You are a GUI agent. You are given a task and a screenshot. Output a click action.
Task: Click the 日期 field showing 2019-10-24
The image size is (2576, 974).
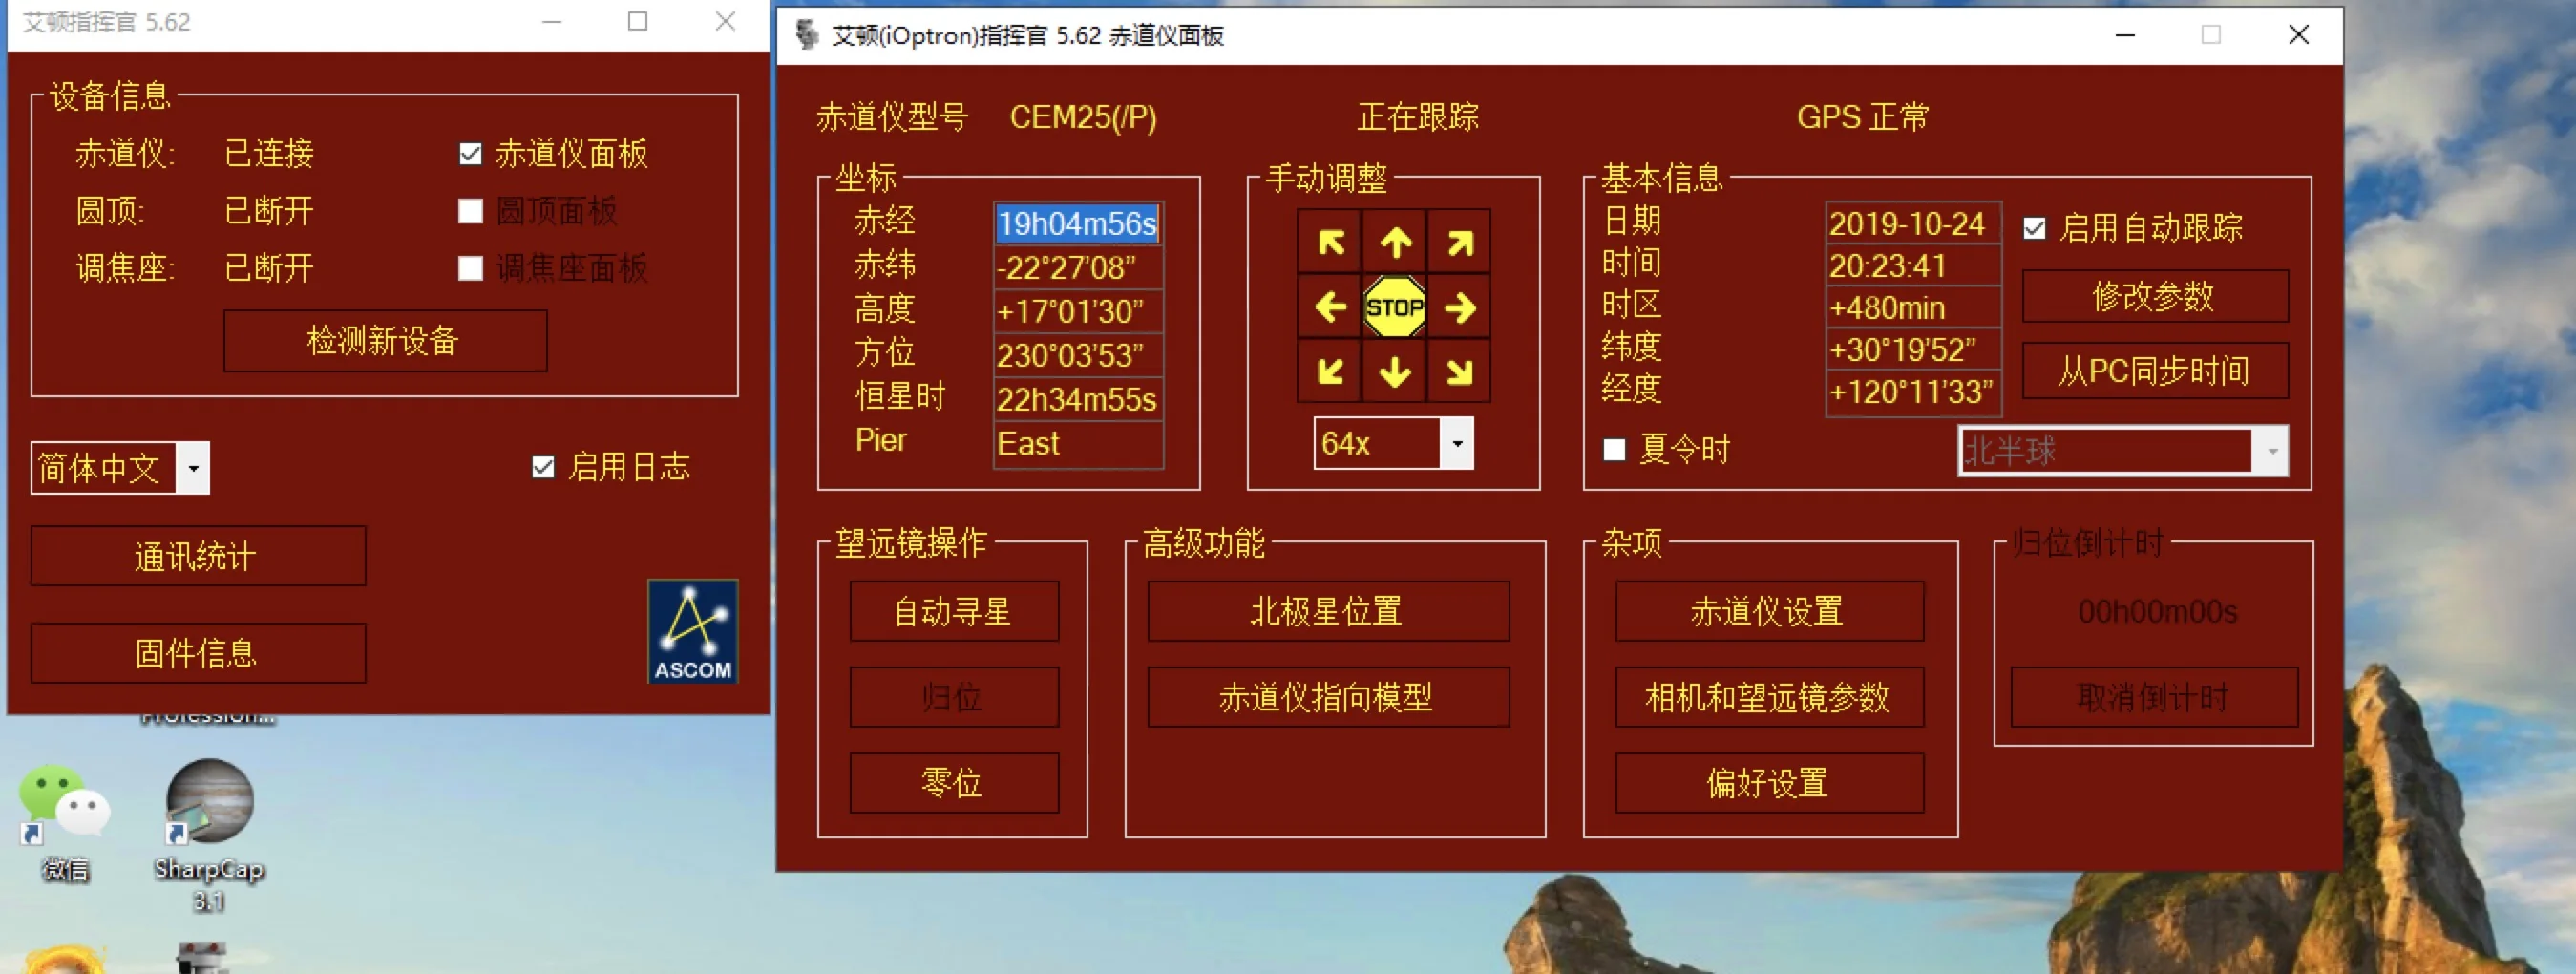tap(1912, 224)
